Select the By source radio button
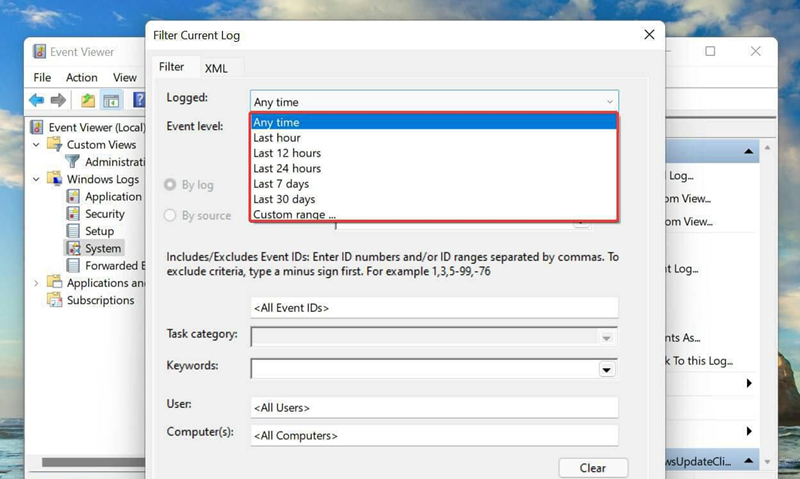 tap(169, 215)
